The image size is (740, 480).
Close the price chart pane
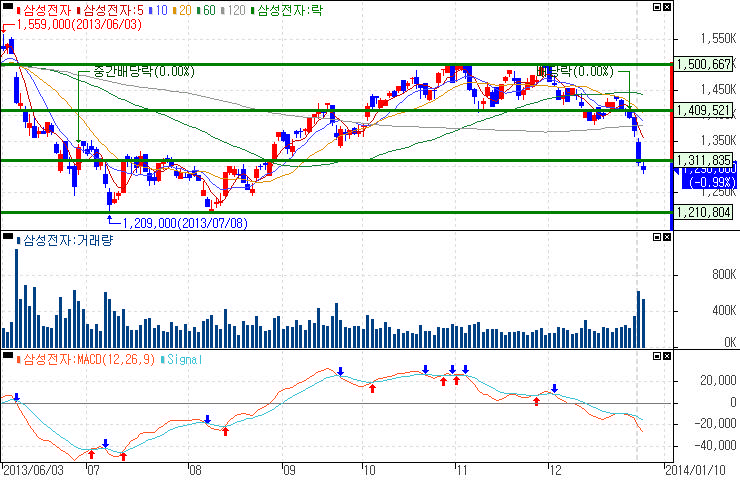(666, 7)
